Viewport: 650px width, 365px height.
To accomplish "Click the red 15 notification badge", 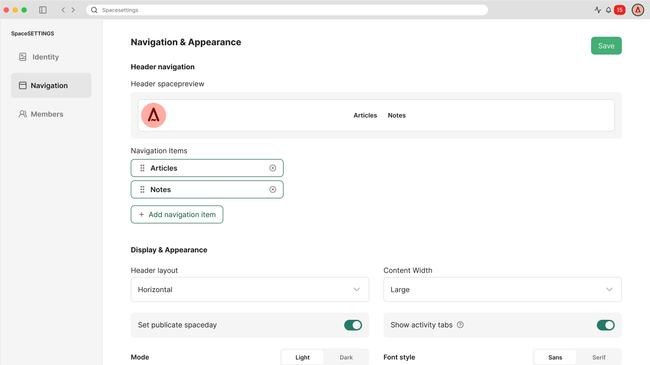I will pyautogui.click(x=620, y=10).
